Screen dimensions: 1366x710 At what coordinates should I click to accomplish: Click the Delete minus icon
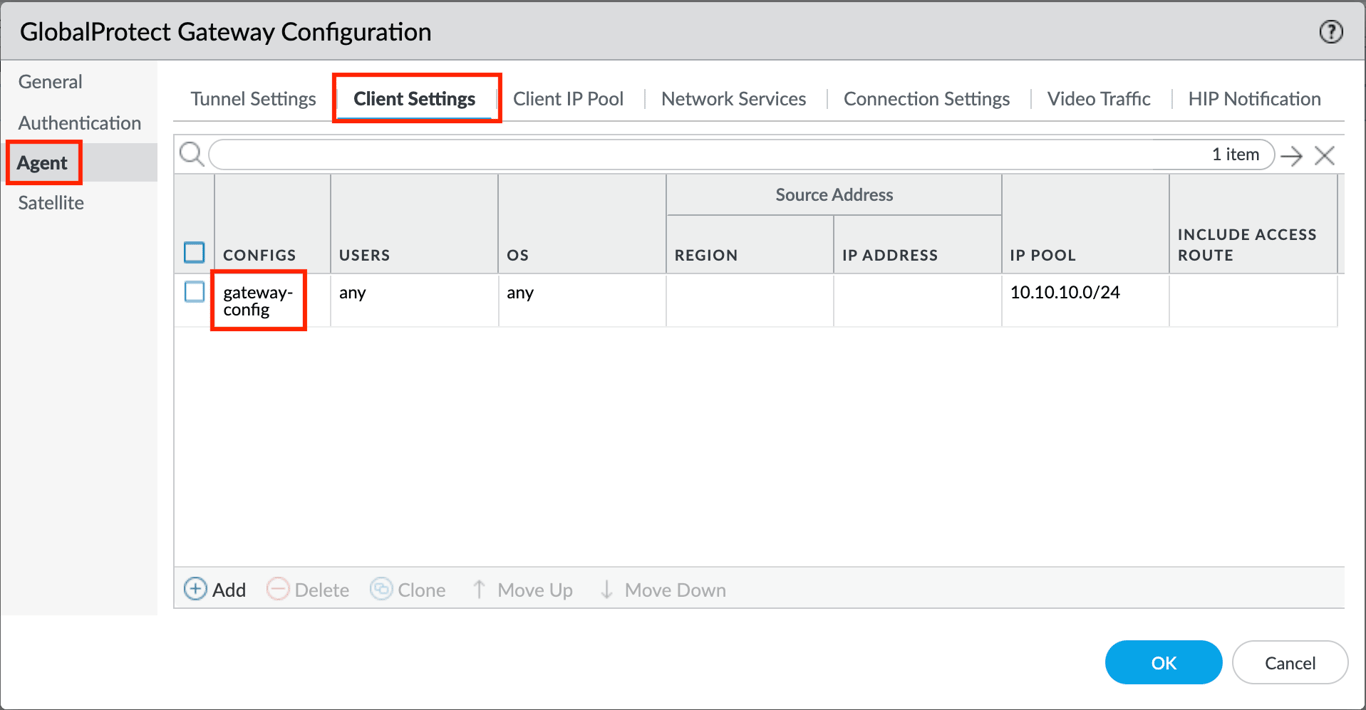click(278, 589)
